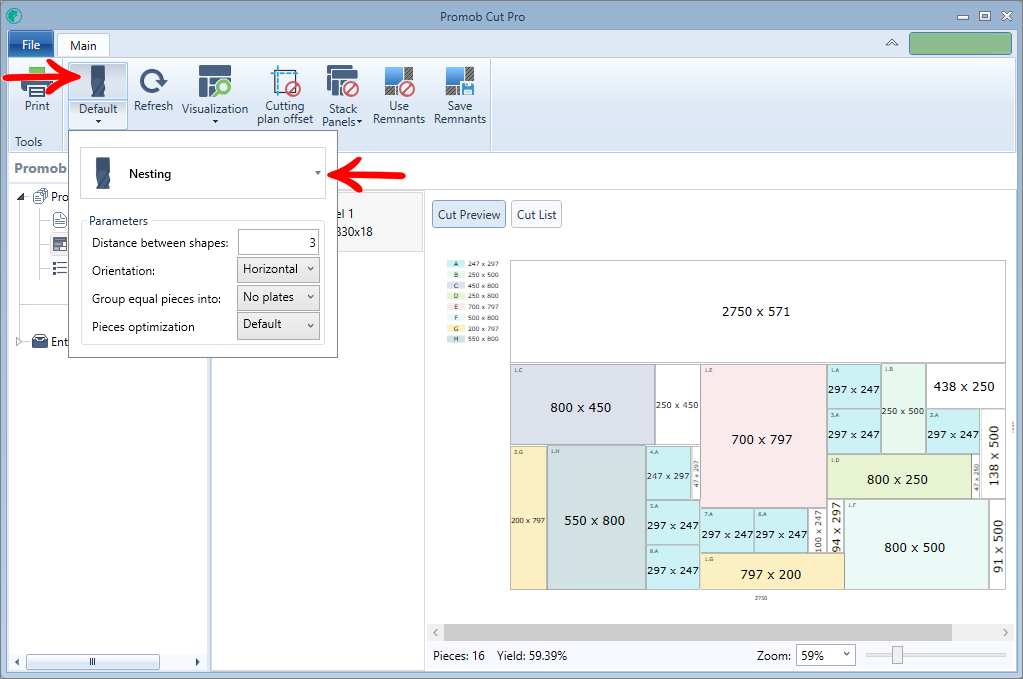Click the Promob Cut Pro app icon in the title bar
Image resolution: width=1023 pixels, height=679 pixels.
tap(14, 16)
